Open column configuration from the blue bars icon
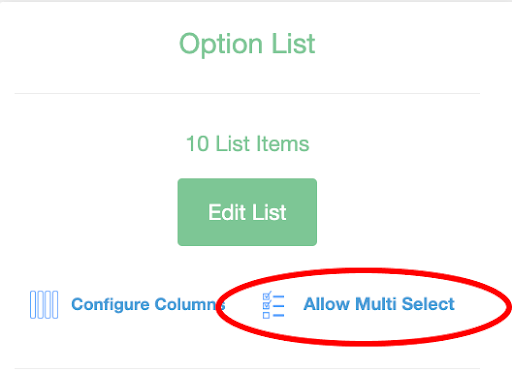512x372 pixels. (x=44, y=305)
